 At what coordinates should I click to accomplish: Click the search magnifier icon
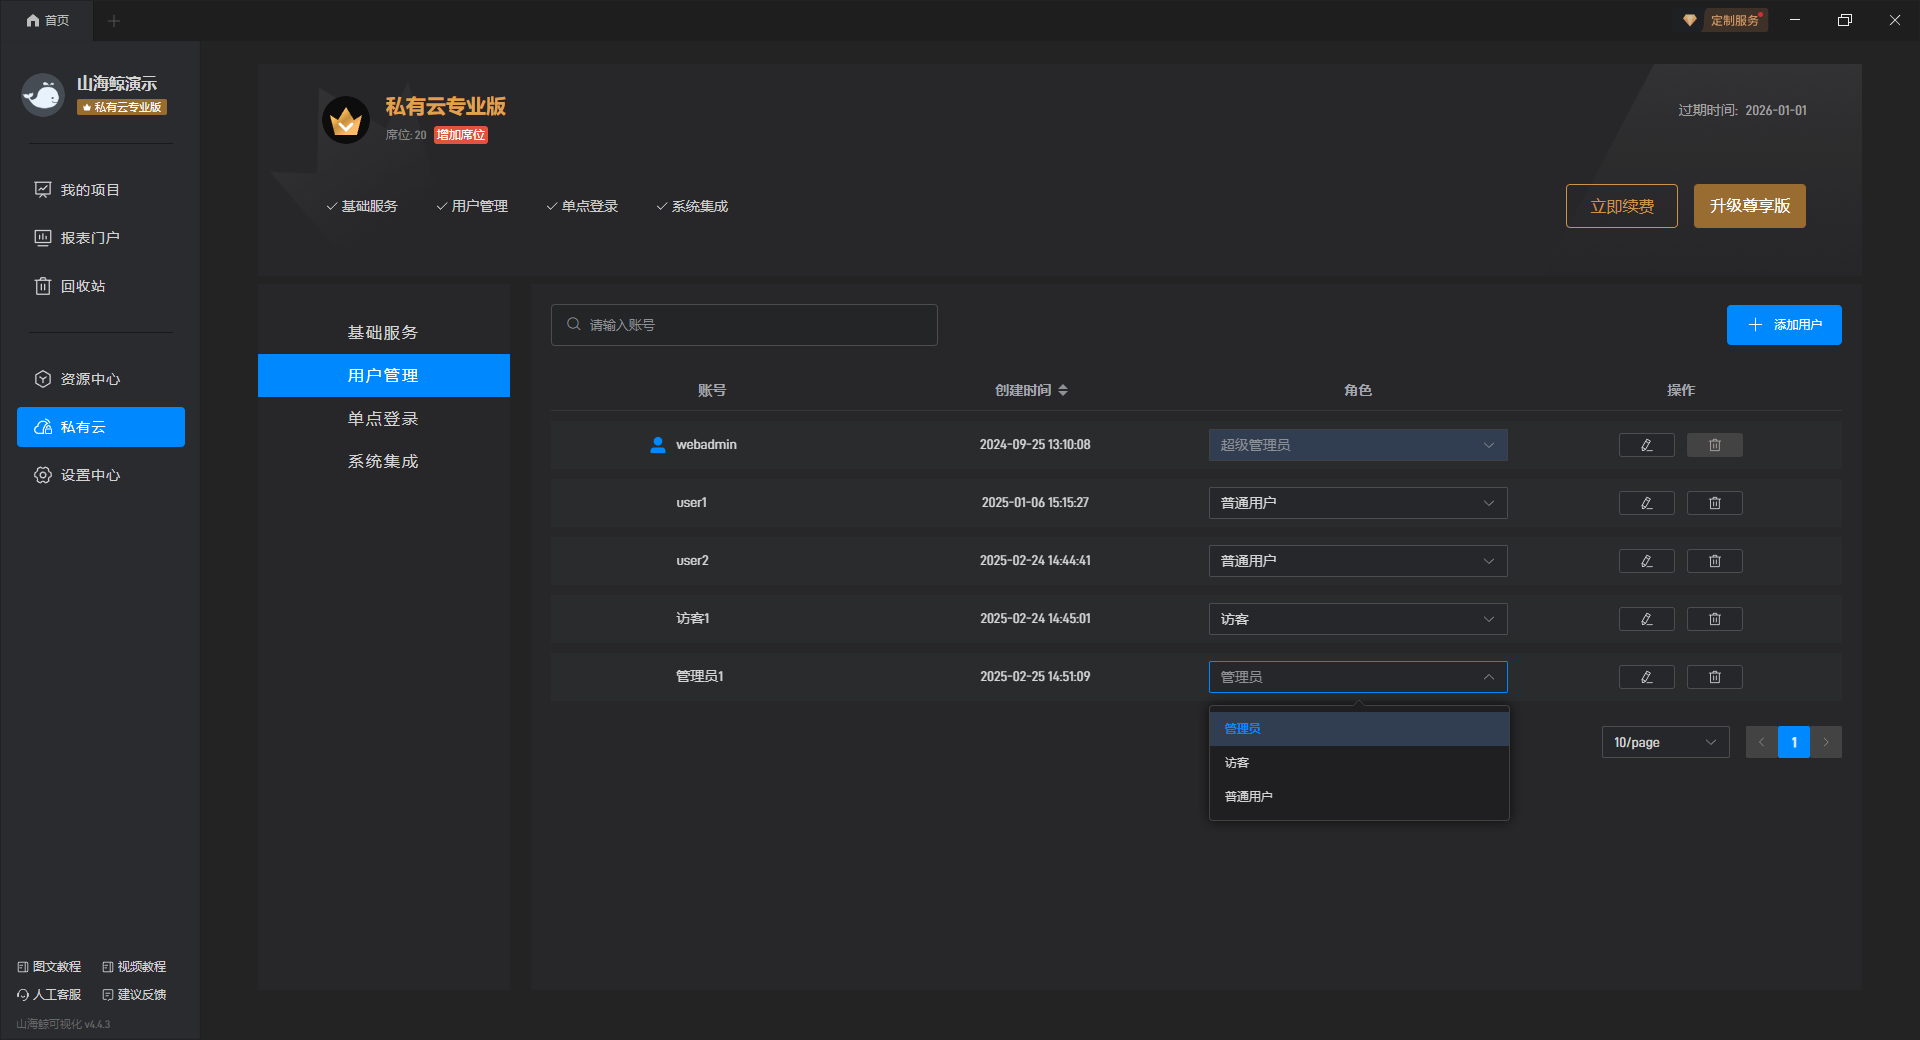pos(574,324)
